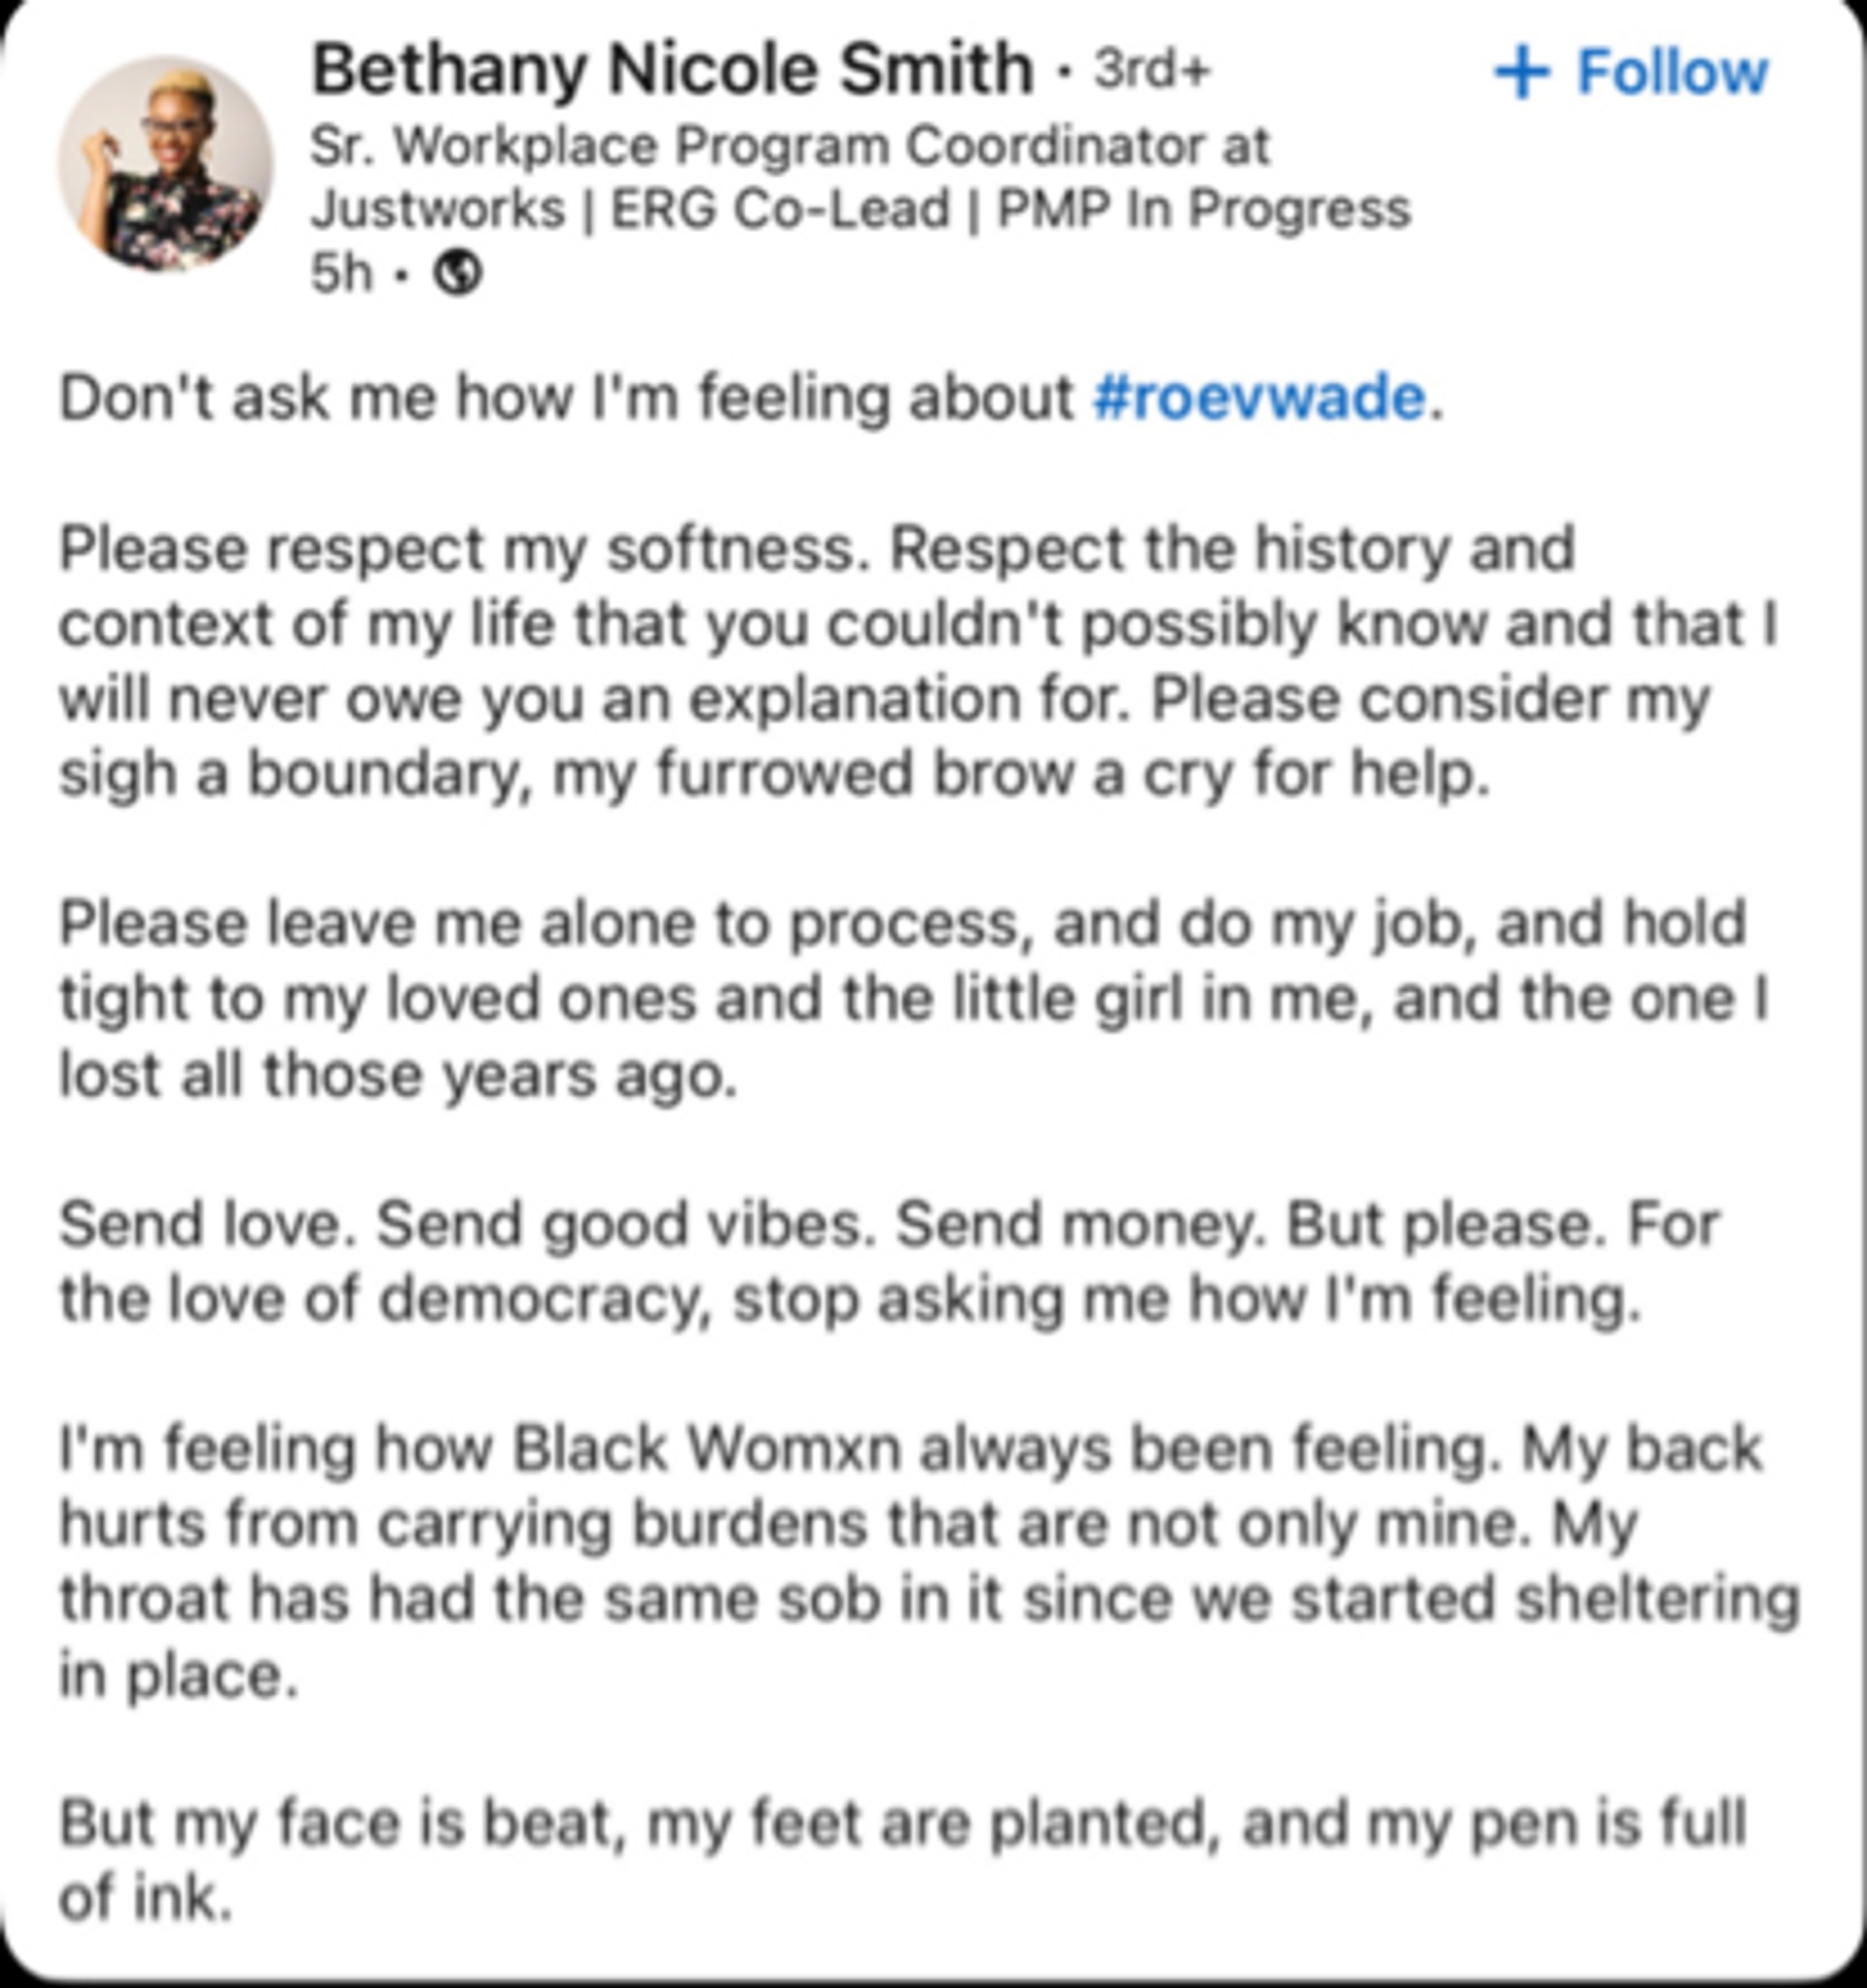The height and width of the screenshot is (1988, 1867).
Task: Click the 3rd+ connection degree label
Action: click(1152, 69)
